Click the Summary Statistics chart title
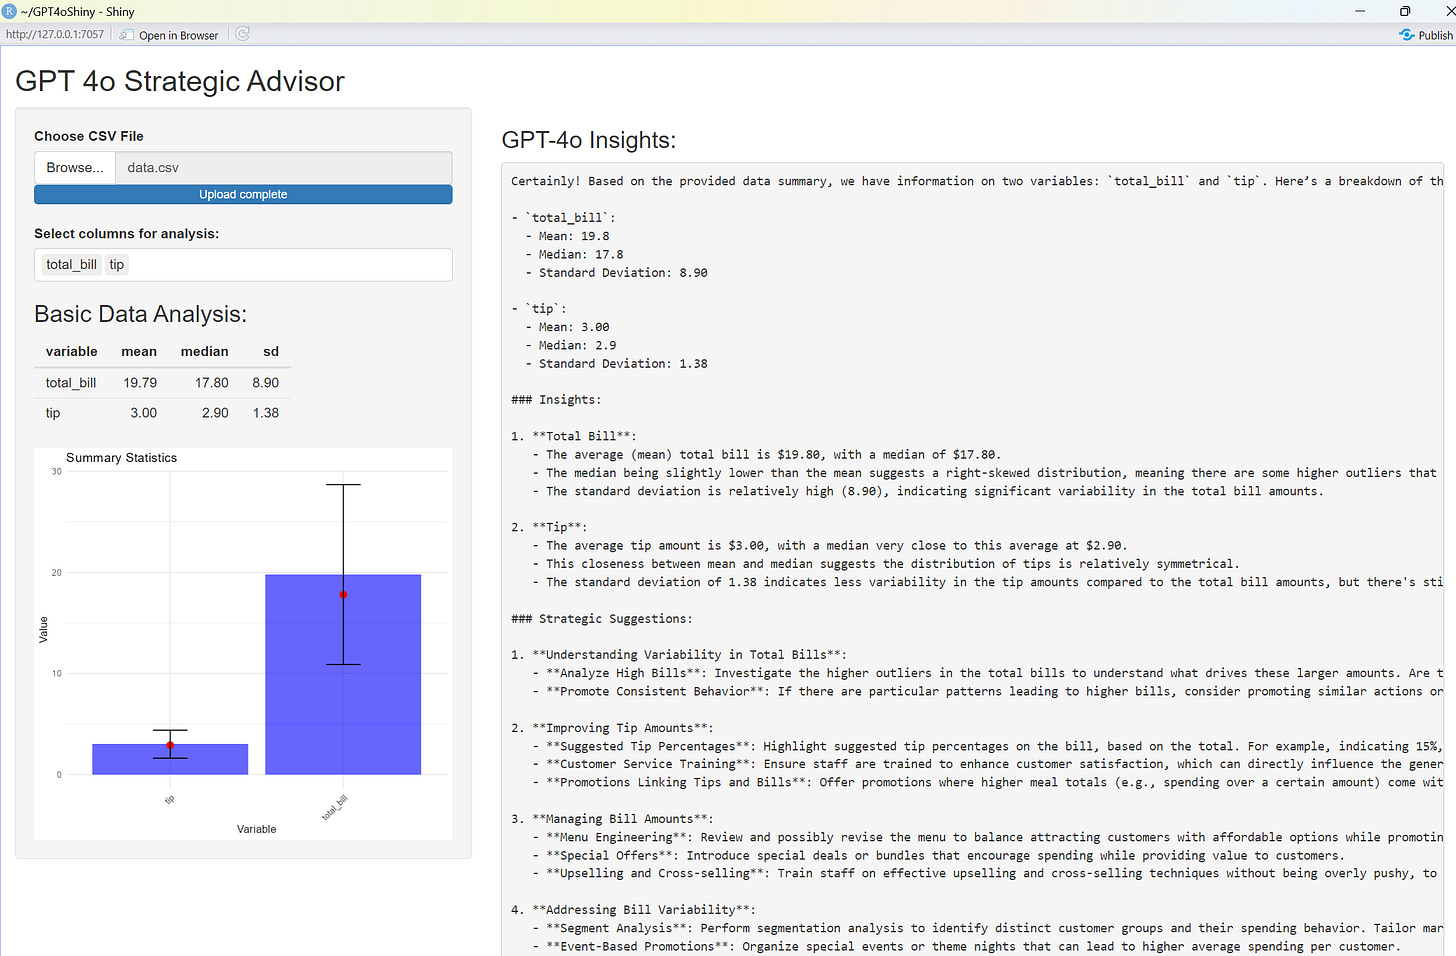 [x=121, y=458]
